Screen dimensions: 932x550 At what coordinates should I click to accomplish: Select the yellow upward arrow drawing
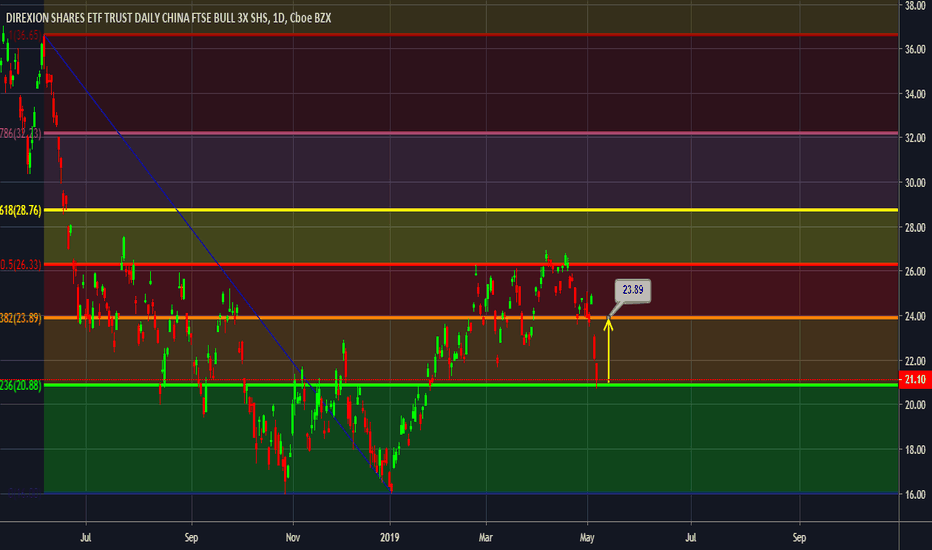point(608,350)
